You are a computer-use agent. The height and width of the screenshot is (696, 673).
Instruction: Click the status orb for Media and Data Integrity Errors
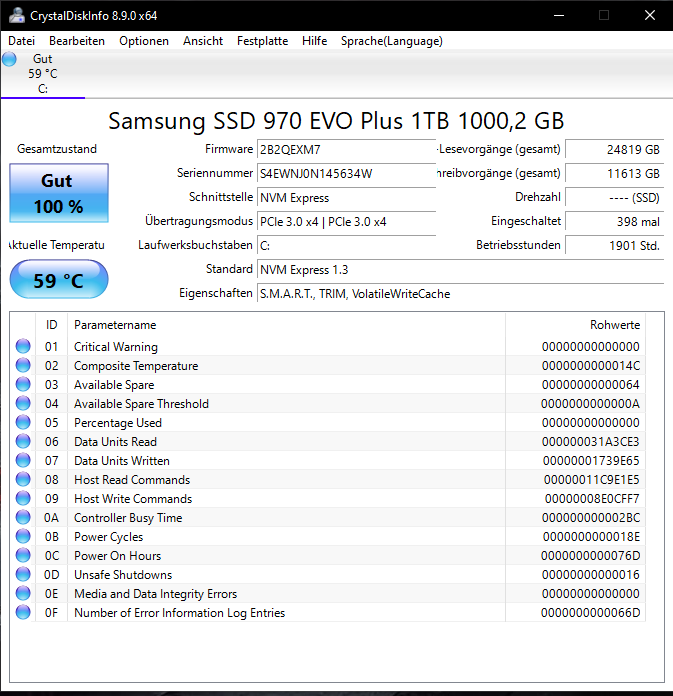(x=23, y=593)
